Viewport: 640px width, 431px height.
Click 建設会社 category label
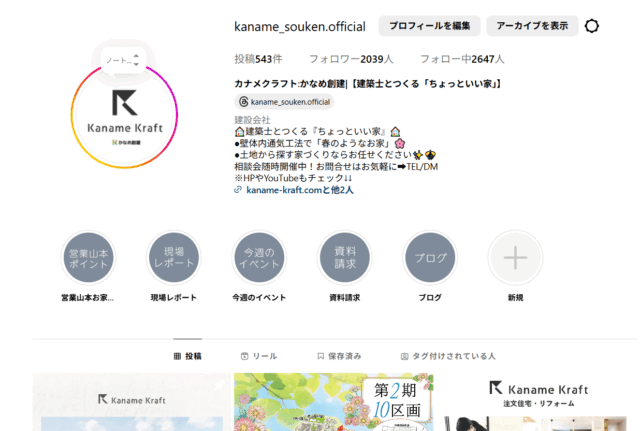pos(252,120)
